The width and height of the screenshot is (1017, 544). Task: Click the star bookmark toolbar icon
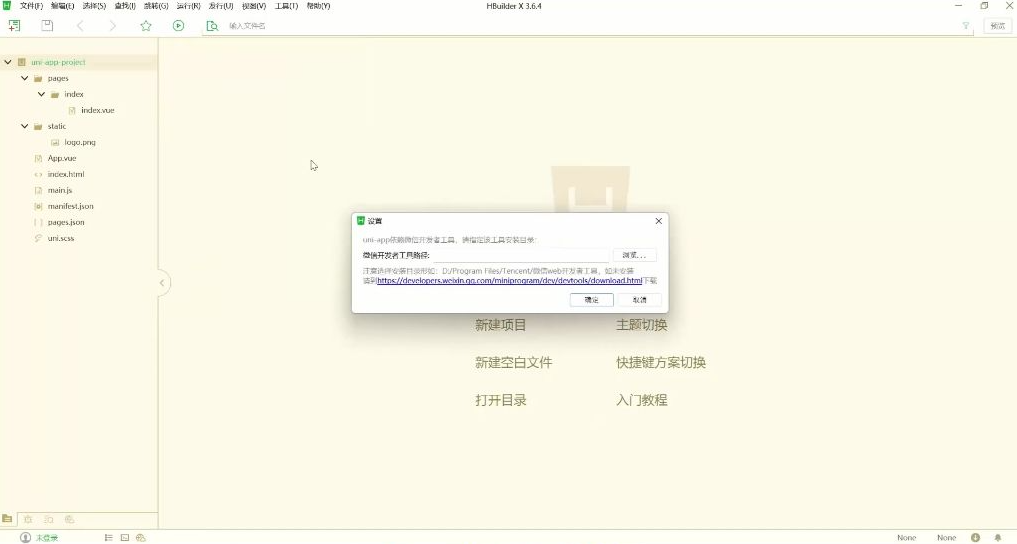pyautogui.click(x=146, y=26)
